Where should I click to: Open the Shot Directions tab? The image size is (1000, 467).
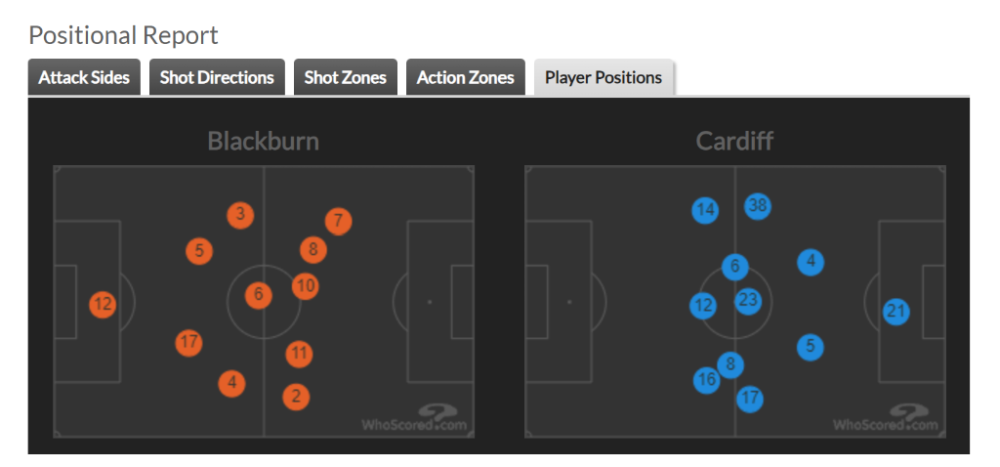217,77
